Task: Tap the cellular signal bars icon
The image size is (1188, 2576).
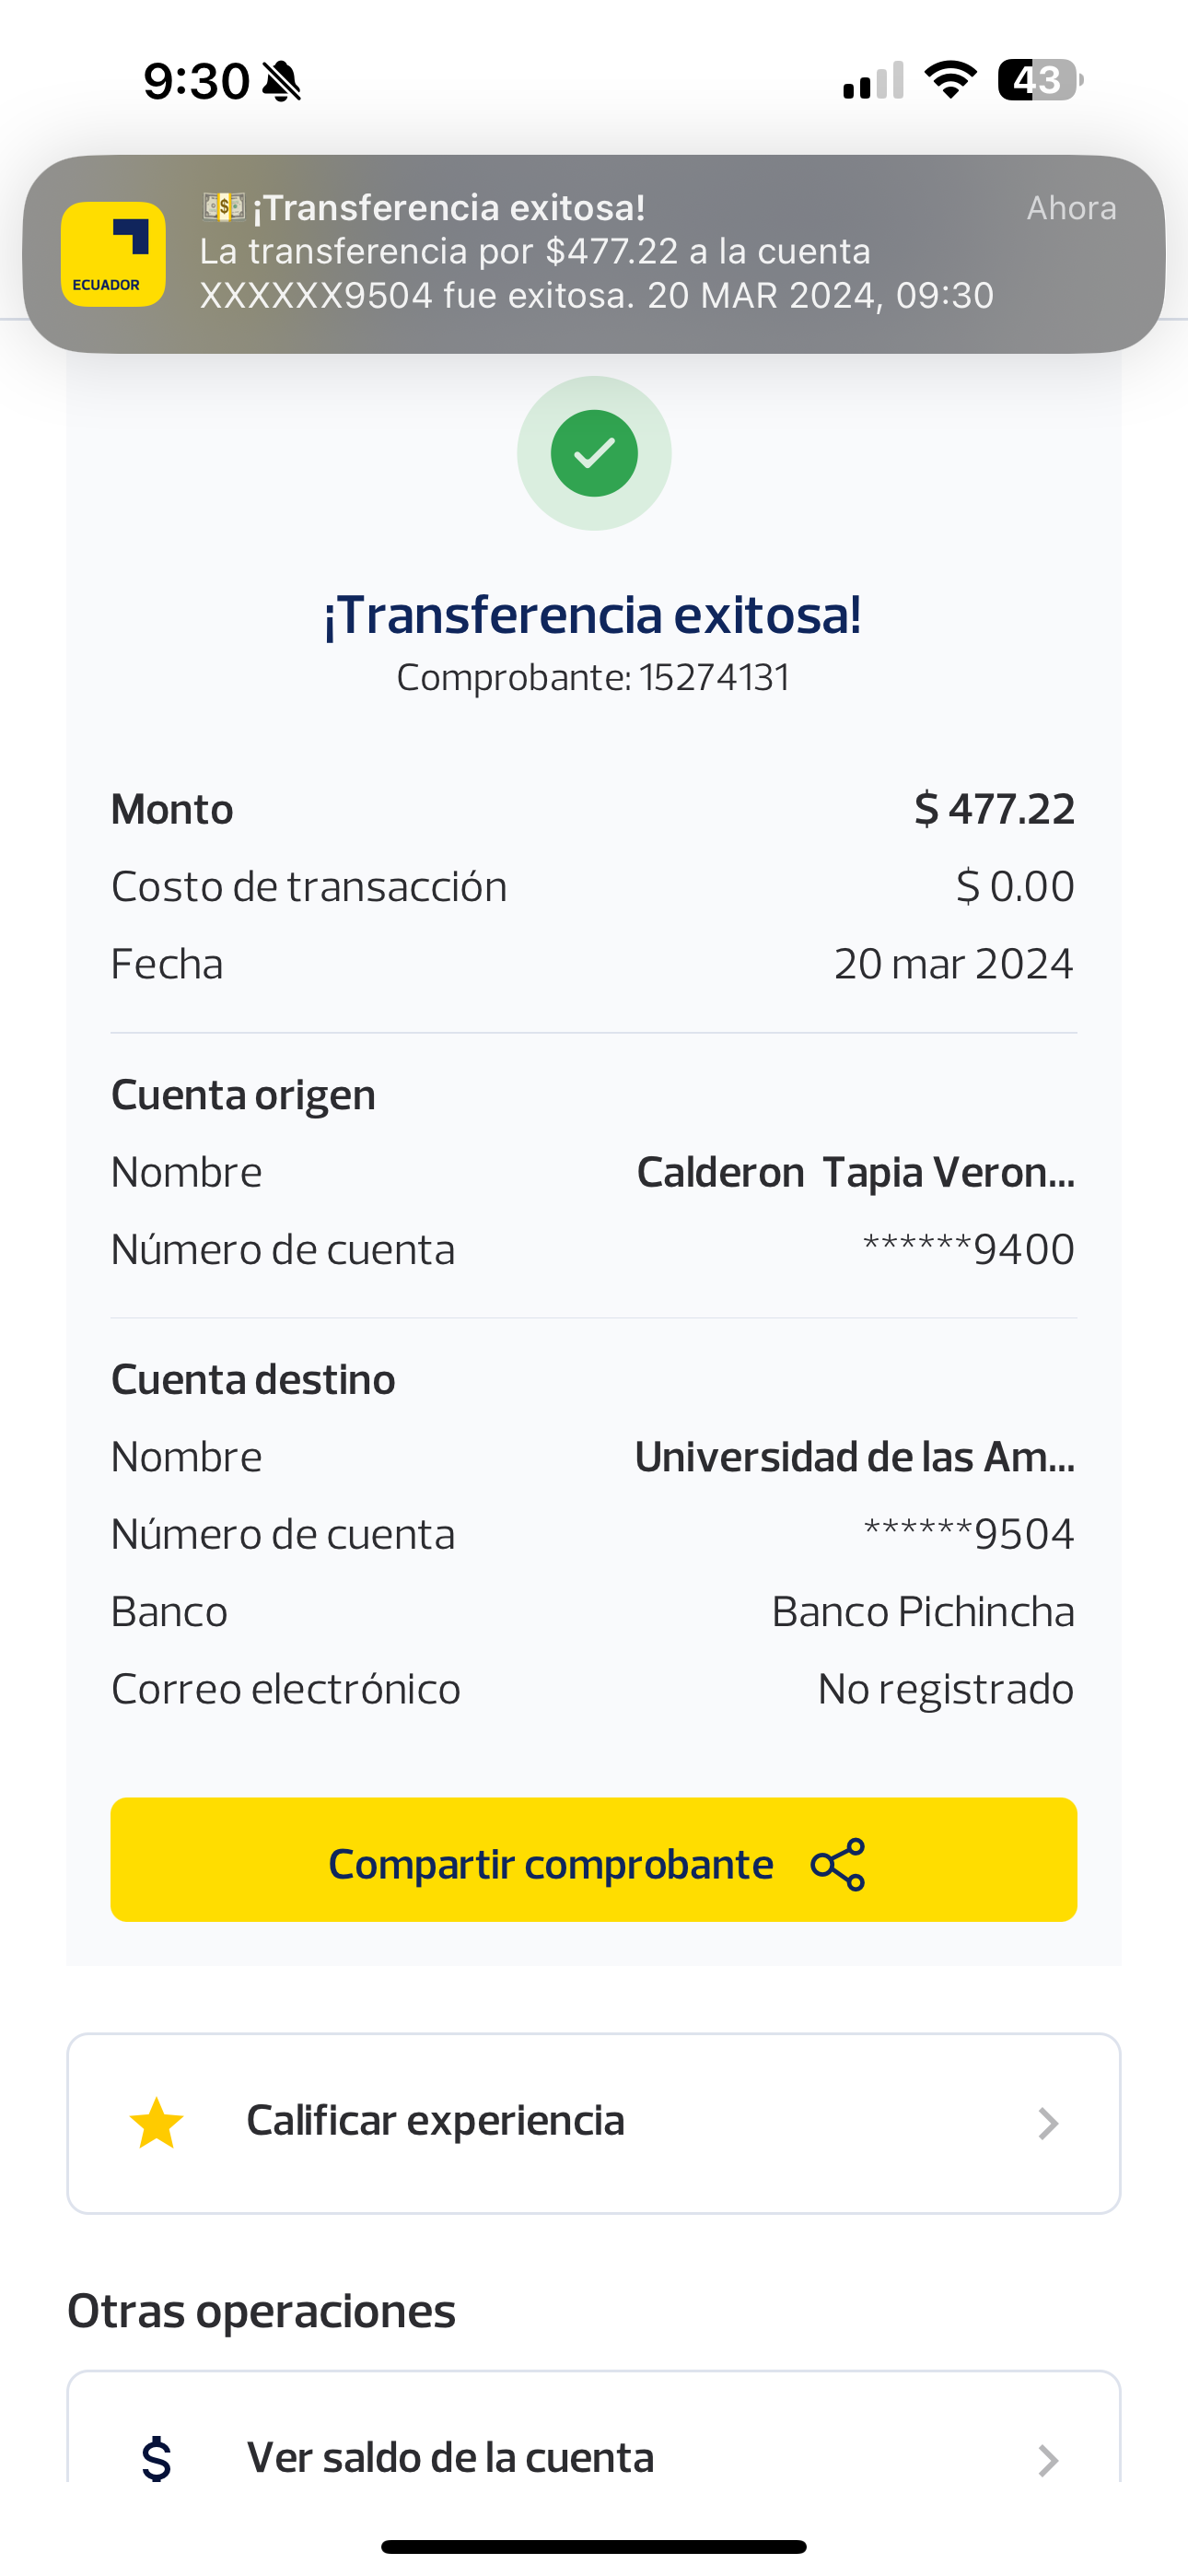Action: [x=873, y=80]
